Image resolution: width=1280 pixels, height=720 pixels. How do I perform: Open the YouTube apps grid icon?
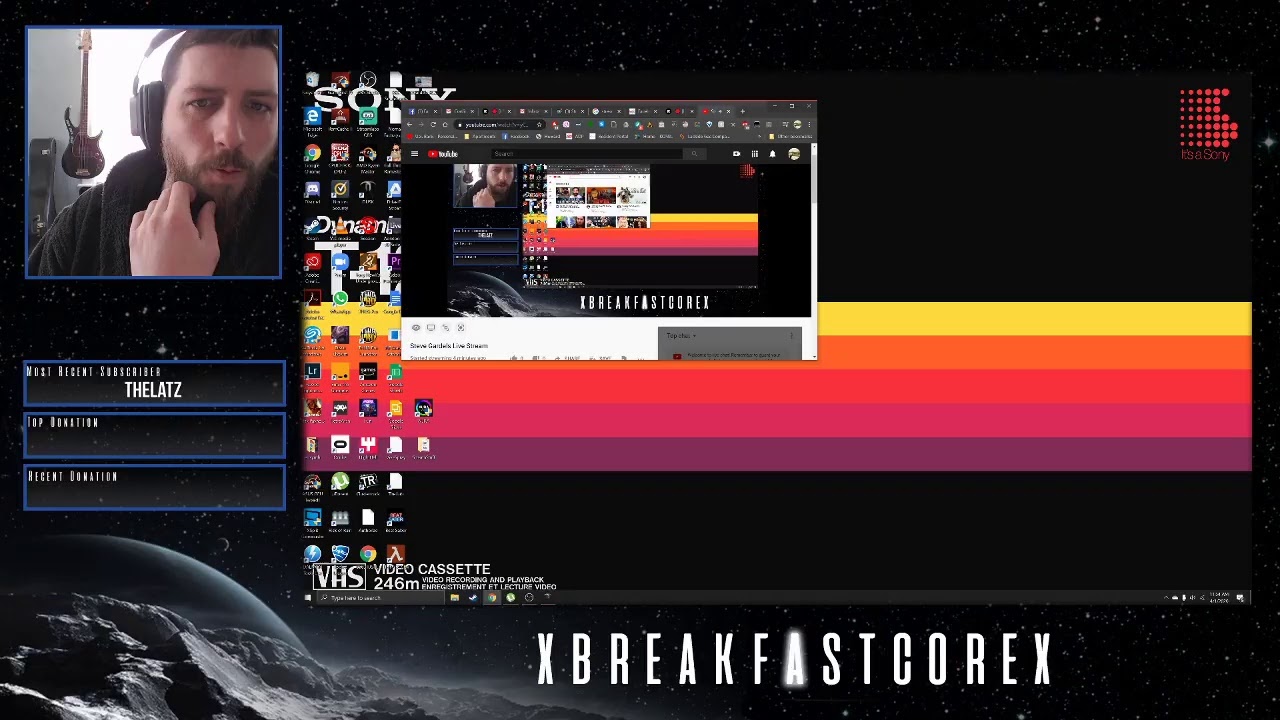(x=754, y=154)
